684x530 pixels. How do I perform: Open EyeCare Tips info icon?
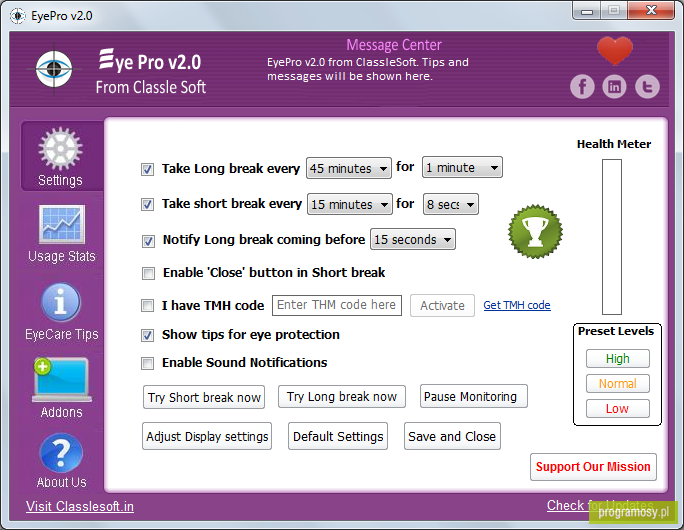(61, 302)
